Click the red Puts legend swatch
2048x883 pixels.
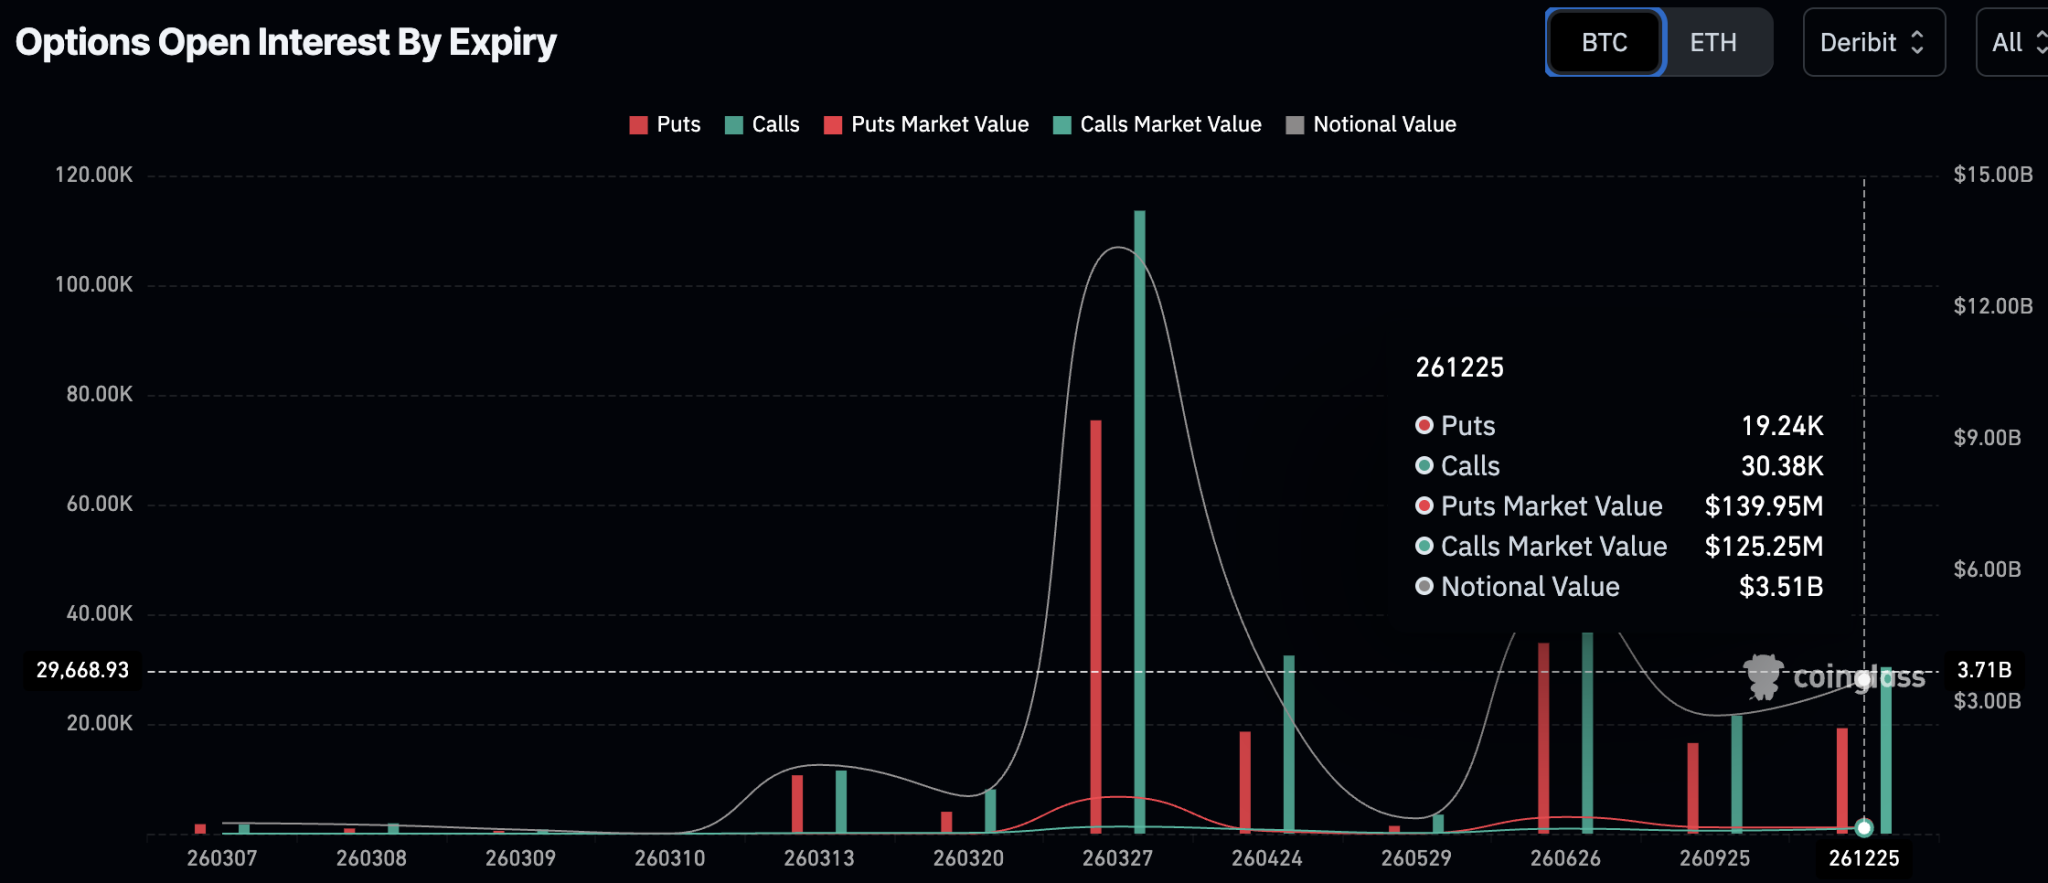pos(638,125)
